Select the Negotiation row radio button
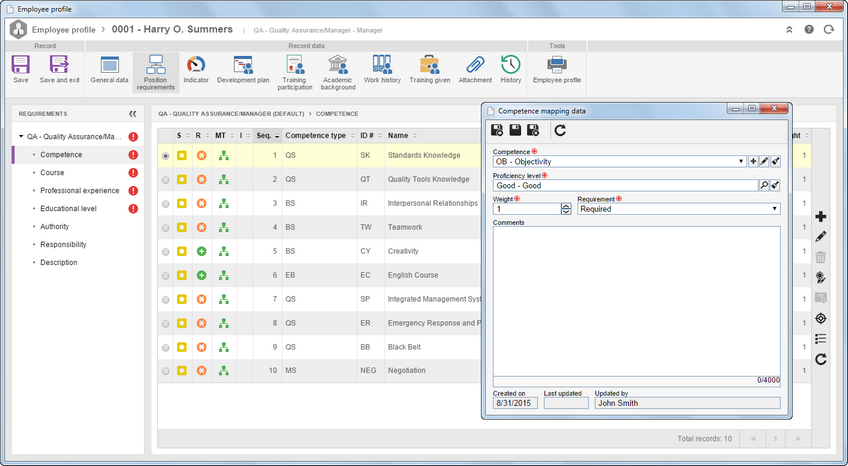848x466 pixels. tap(165, 371)
